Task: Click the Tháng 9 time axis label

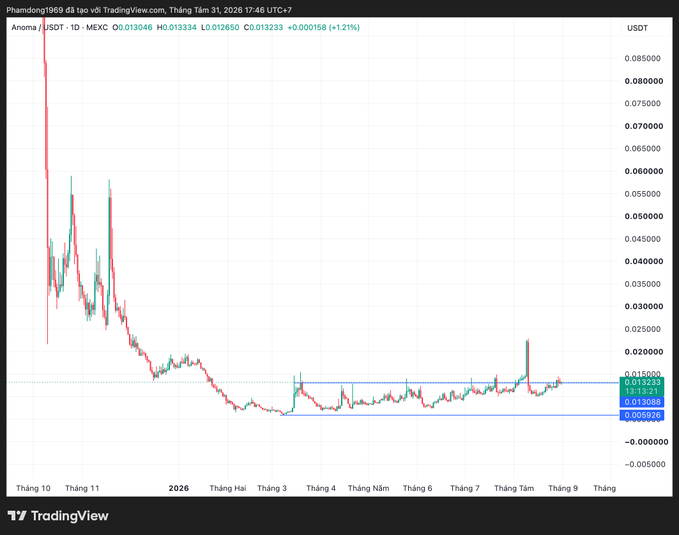Action: point(563,488)
